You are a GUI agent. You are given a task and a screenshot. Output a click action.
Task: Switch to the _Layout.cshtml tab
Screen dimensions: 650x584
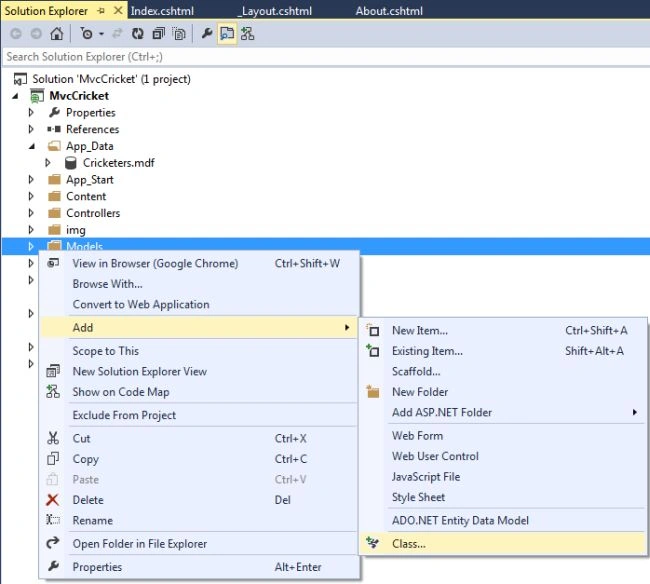click(x=276, y=11)
